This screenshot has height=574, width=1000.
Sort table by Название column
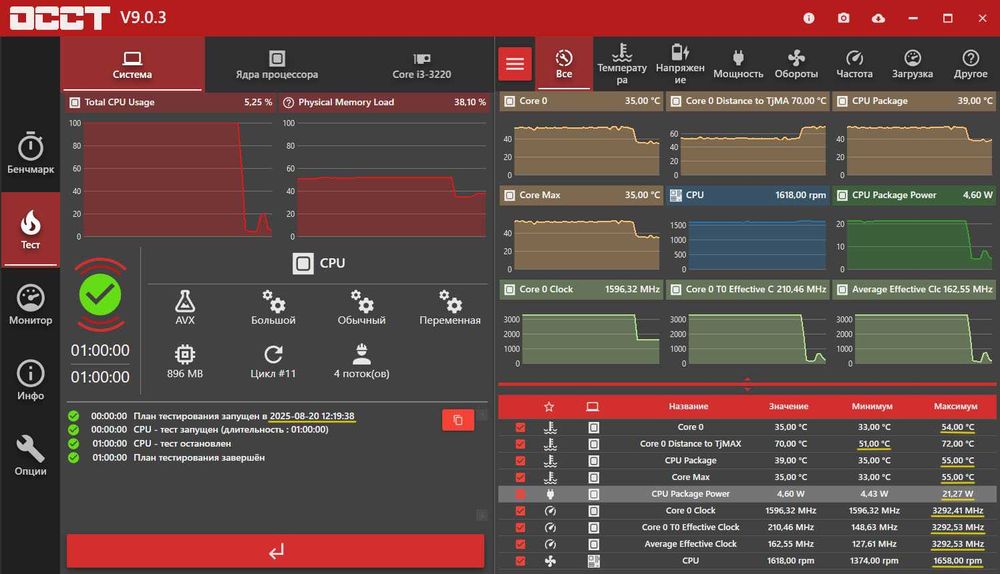[x=688, y=406]
